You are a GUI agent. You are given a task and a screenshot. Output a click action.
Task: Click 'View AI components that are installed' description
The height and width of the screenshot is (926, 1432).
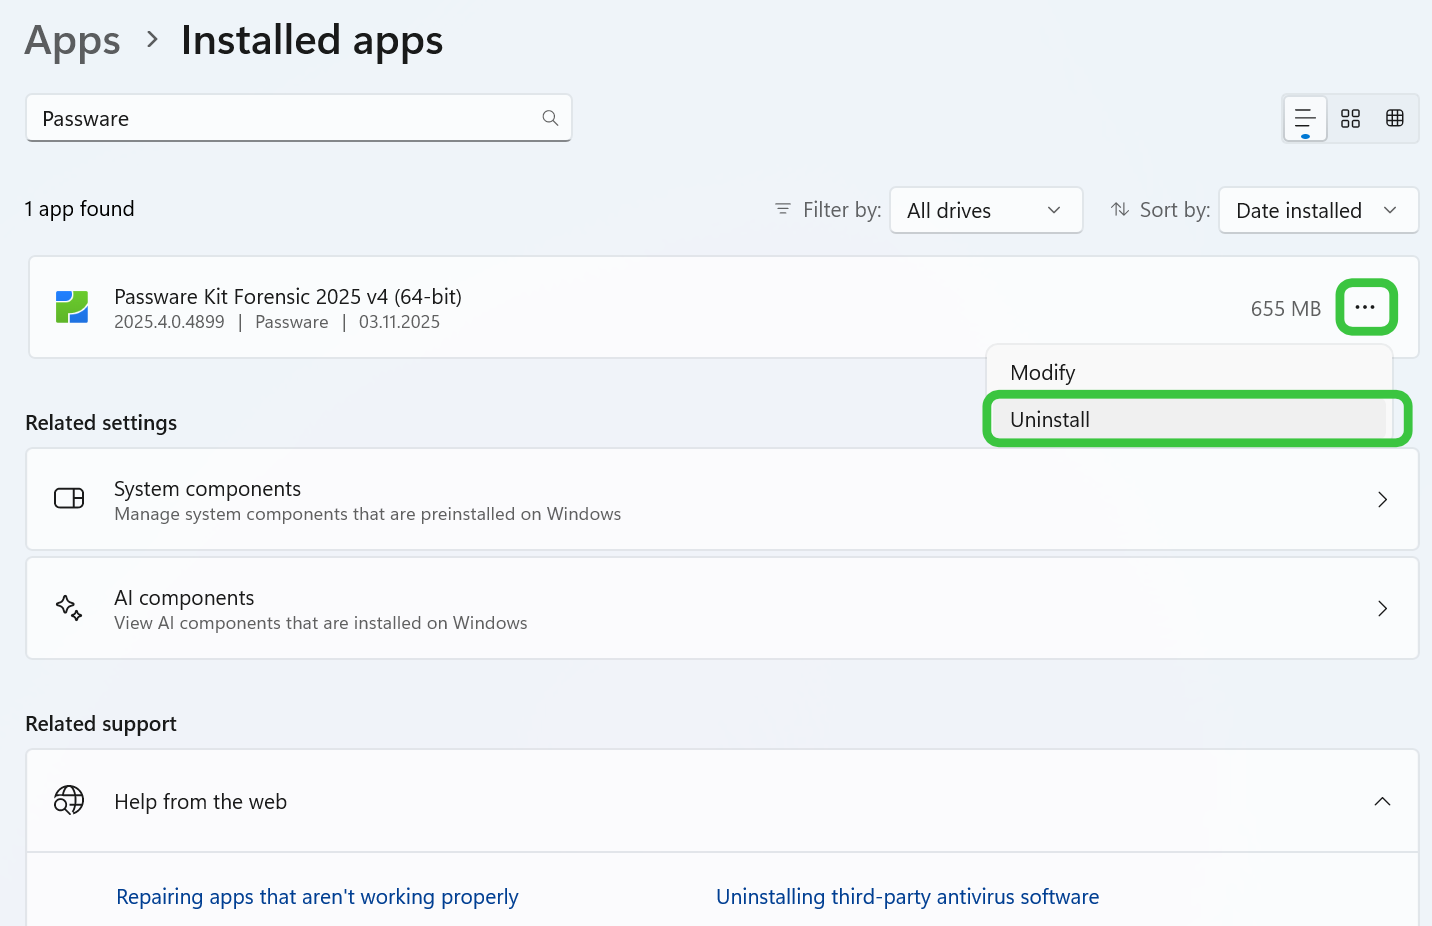pyautogui.click(x=320, y=623)
